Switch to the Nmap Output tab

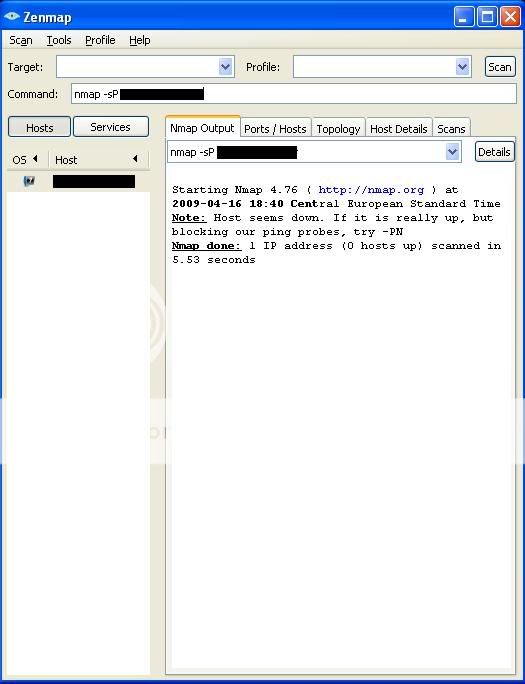point(202,128)
